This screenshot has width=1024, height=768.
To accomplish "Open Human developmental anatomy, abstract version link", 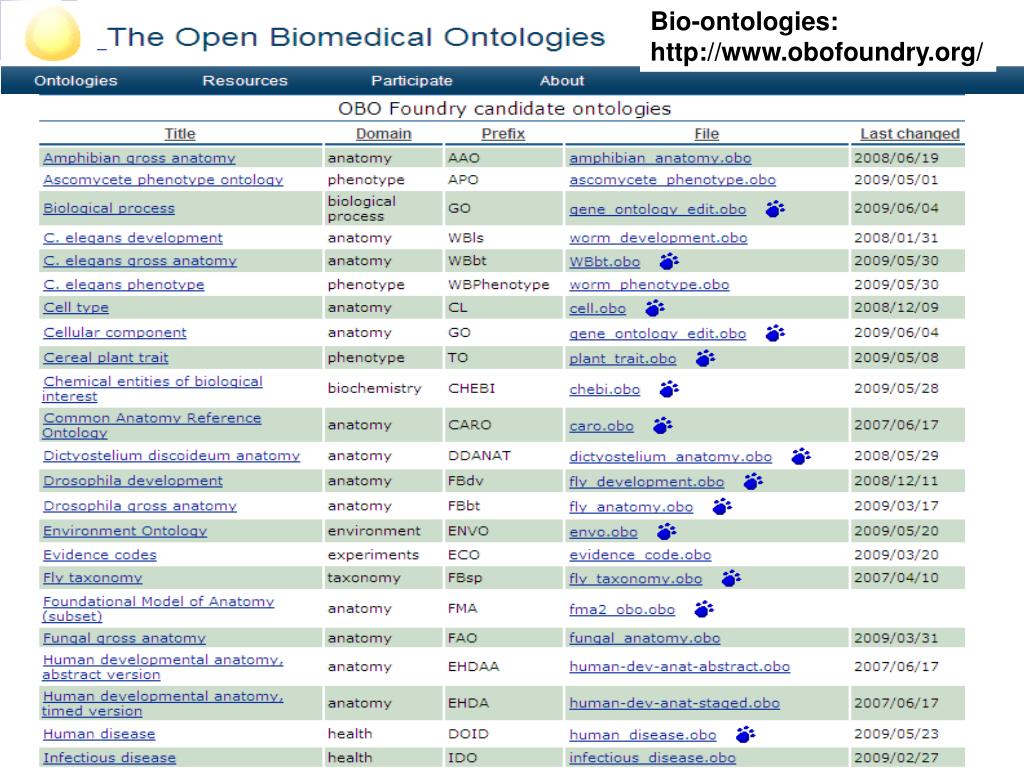I will (163, 667).
